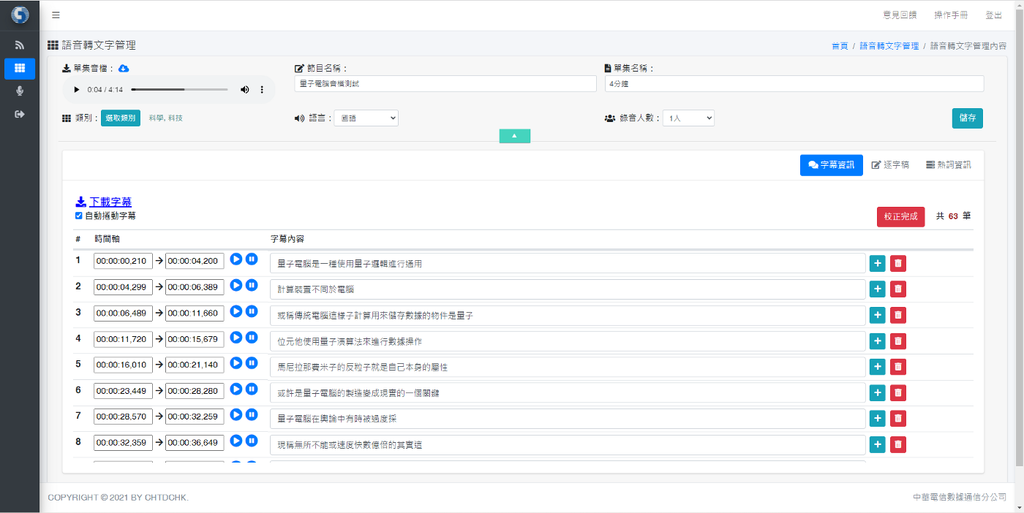Edit row 4 end time 00:00:15,679
1024x513 pixels.
tap(195, 339)
